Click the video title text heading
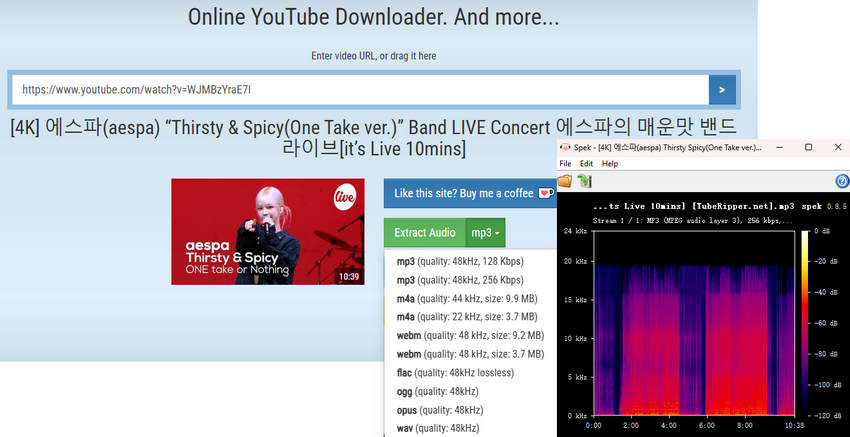 point(374,138)
